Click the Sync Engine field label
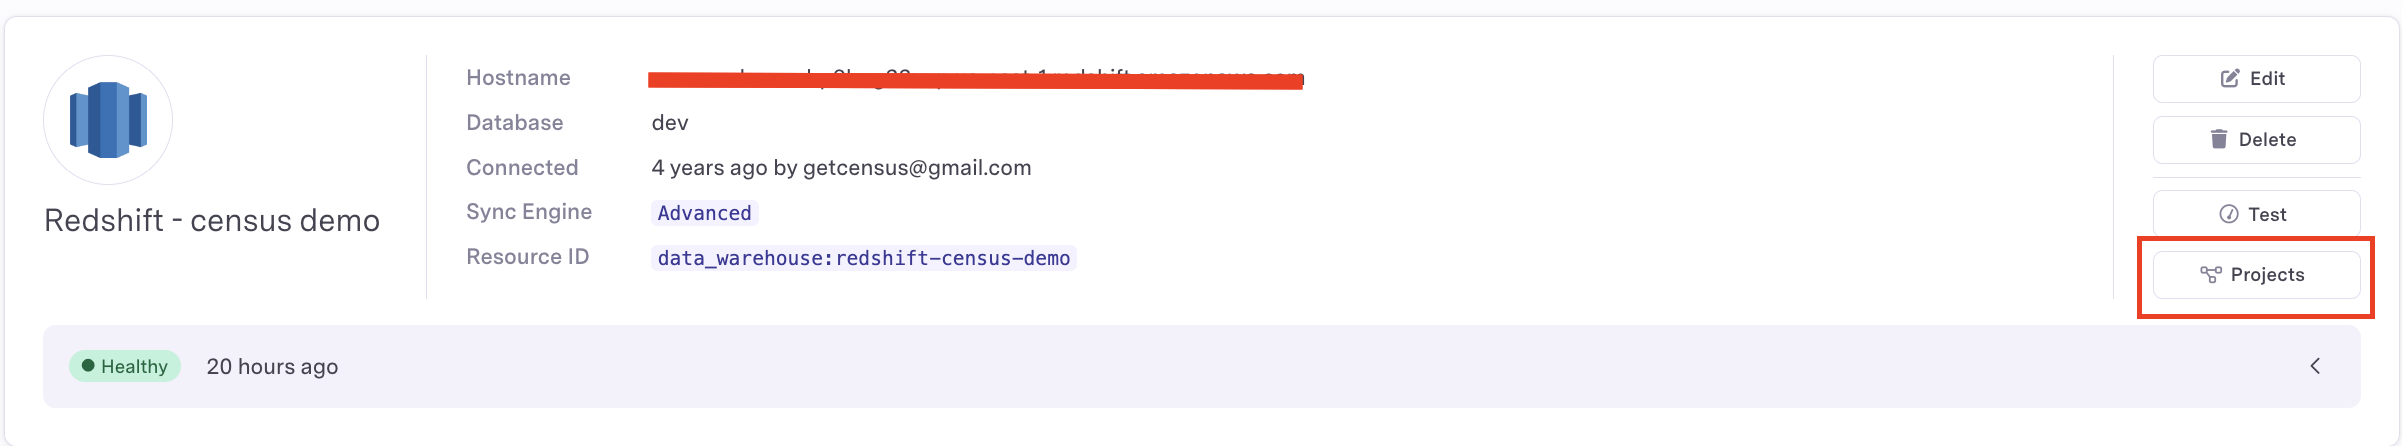The width and height of the screenshot is (2402, 446). point(528,212)
